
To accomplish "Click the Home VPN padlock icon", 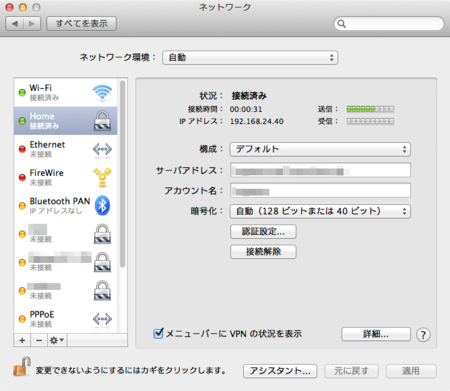I will pos(102,121).
